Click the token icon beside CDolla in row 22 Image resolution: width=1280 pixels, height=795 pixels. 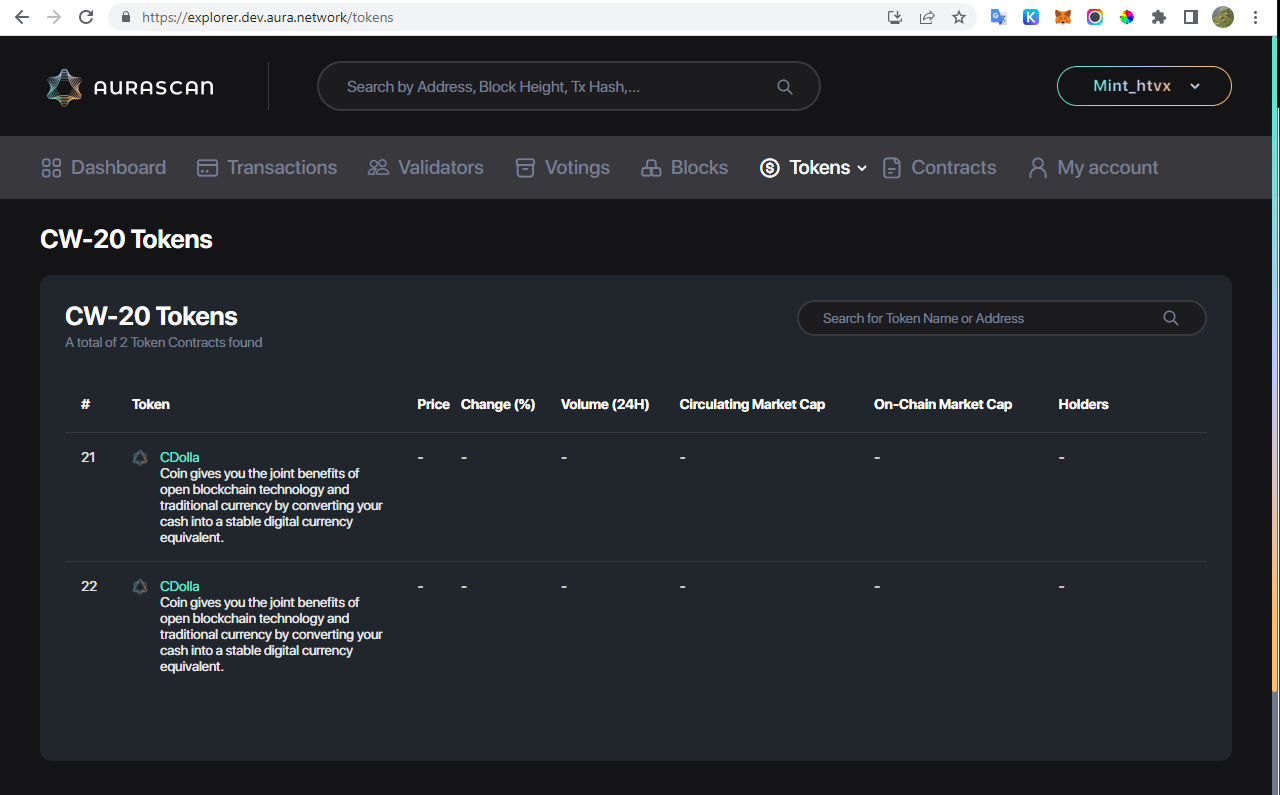coord(140,587)
